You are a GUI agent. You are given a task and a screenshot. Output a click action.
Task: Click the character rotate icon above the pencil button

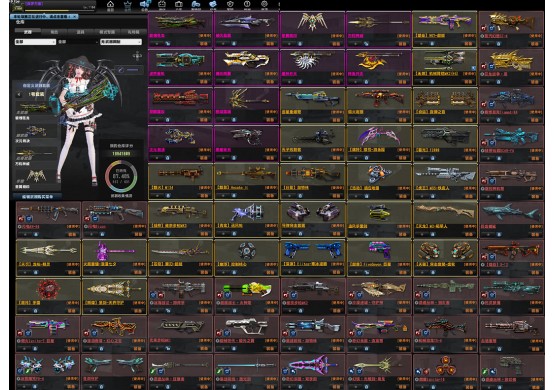click(137, 56)
